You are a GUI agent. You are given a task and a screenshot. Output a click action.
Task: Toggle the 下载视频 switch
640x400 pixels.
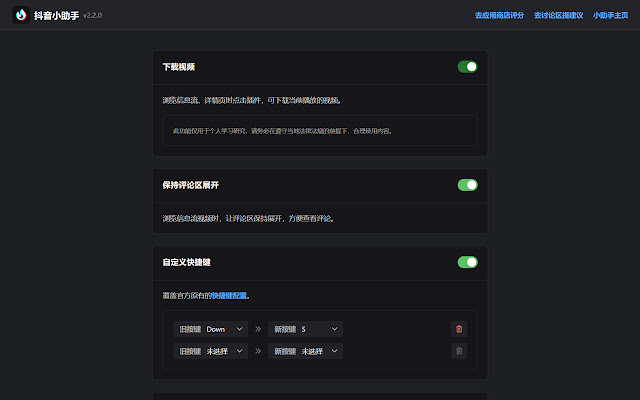pyautogui.click(x=467, y=67)
